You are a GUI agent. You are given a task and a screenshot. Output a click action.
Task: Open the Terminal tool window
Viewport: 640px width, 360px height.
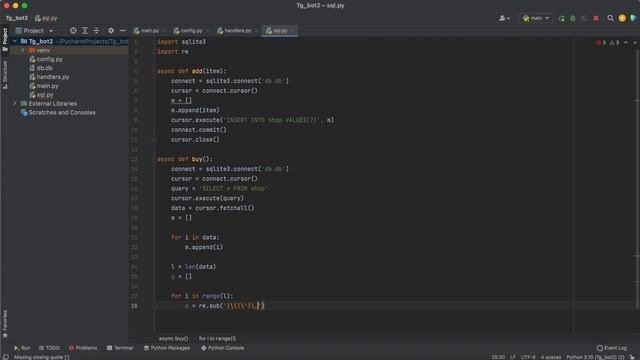[x=120, y=348]
